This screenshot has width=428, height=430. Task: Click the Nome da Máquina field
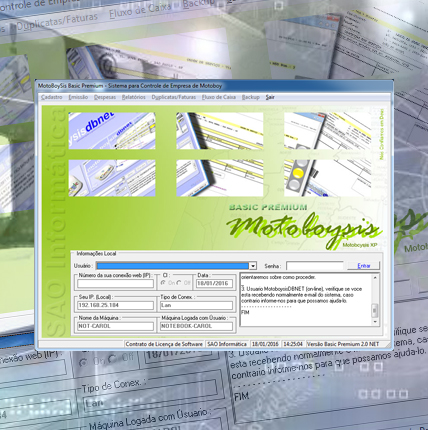coord(115,326)
